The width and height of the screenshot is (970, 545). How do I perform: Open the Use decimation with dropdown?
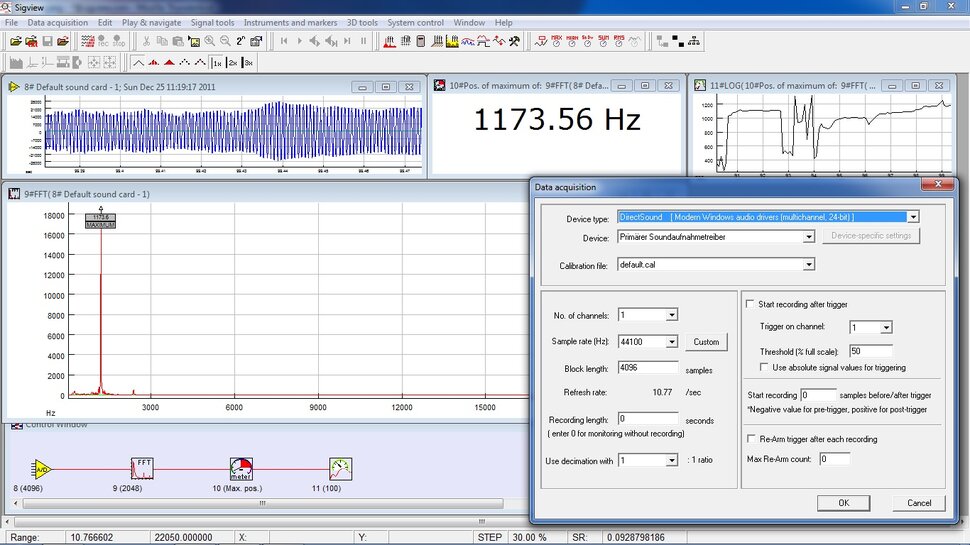[672, 461]
